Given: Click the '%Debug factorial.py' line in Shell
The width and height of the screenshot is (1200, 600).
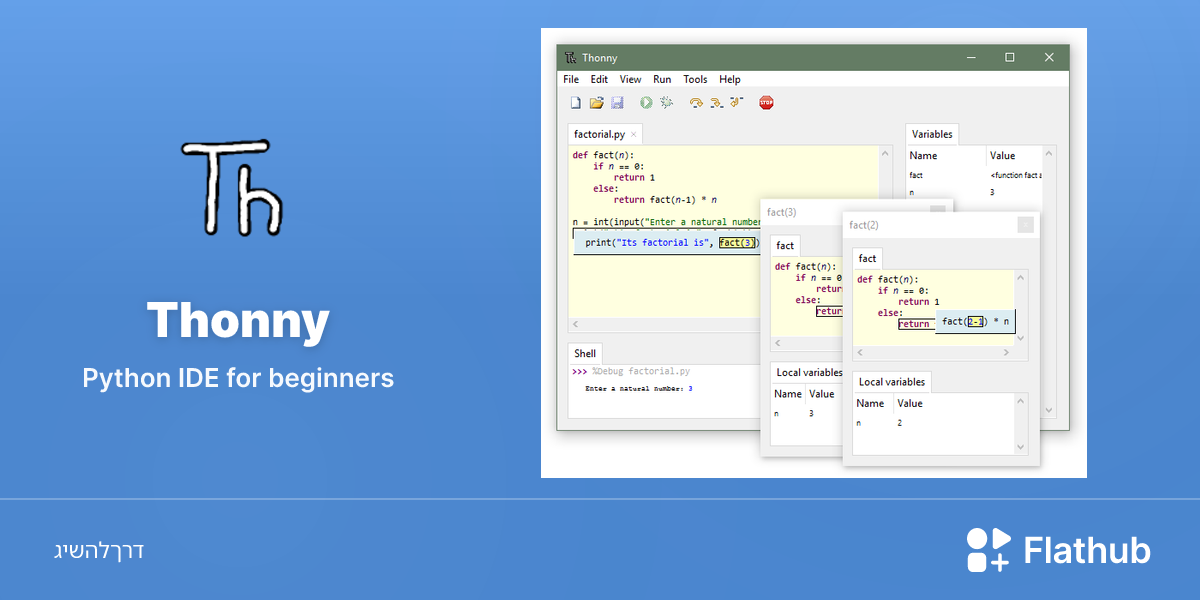Looking at the screenshot, I should [633, 371].
